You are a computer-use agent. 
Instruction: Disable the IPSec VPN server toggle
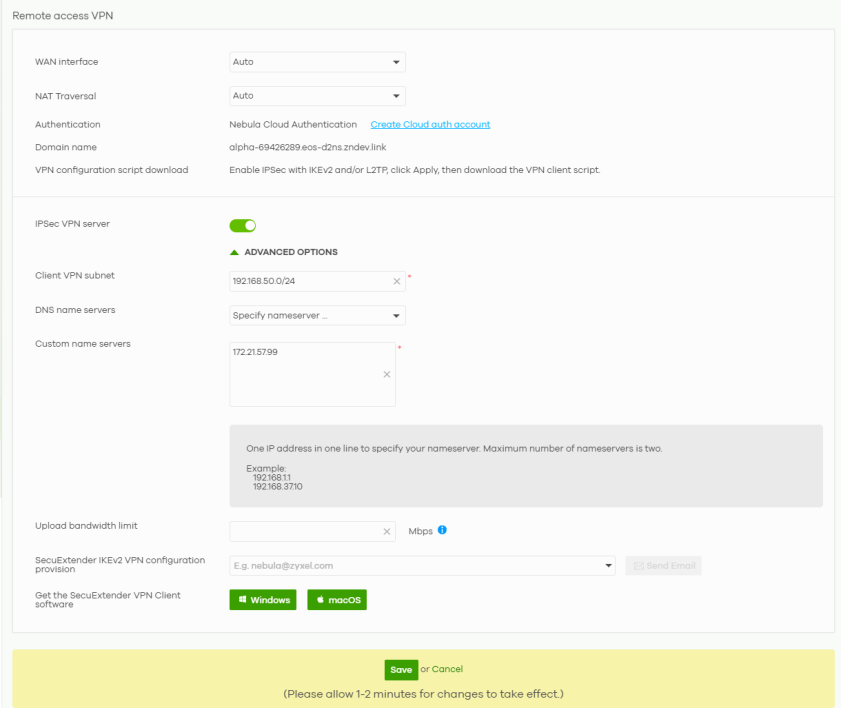point(243,225)
